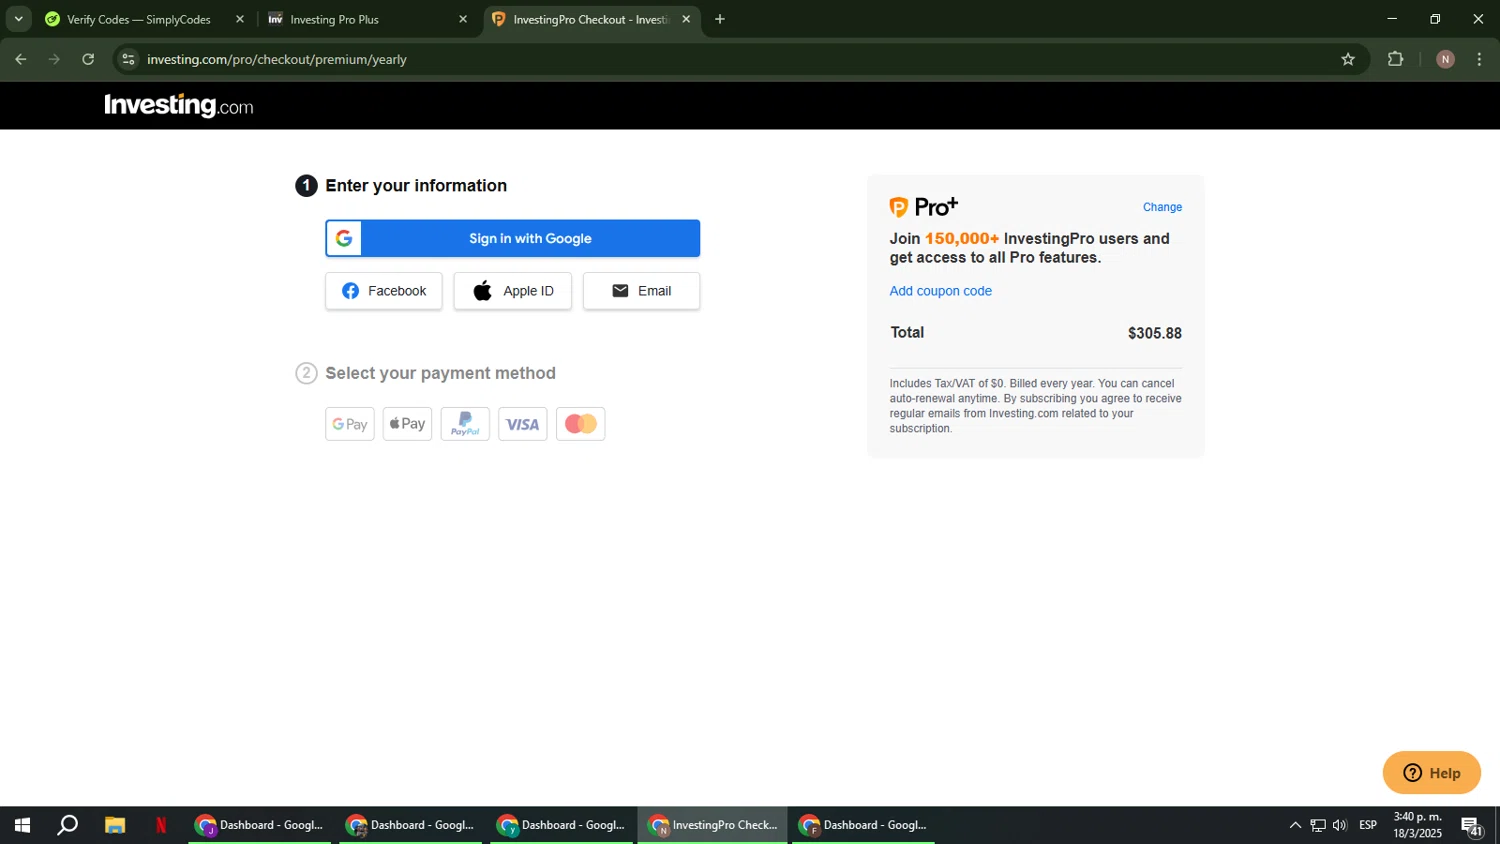Switch to the first Dashboard Chrome taskbar window
The width and height of the screenshot is (1500, 844).
(x=260, y=825)
